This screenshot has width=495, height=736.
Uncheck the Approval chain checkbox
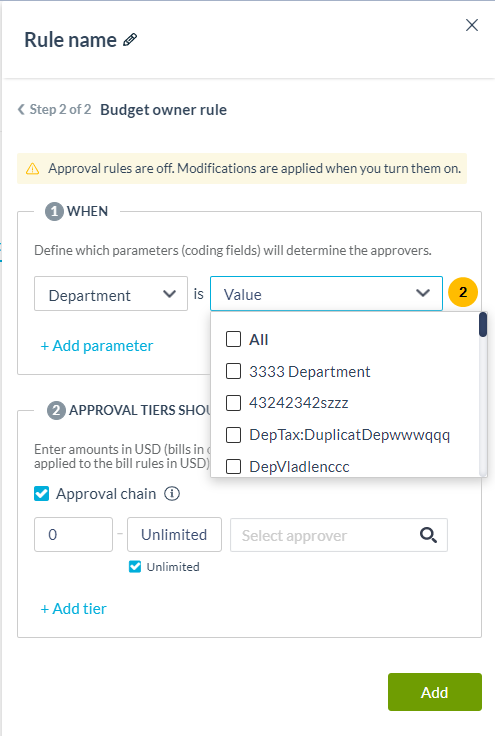42,494
